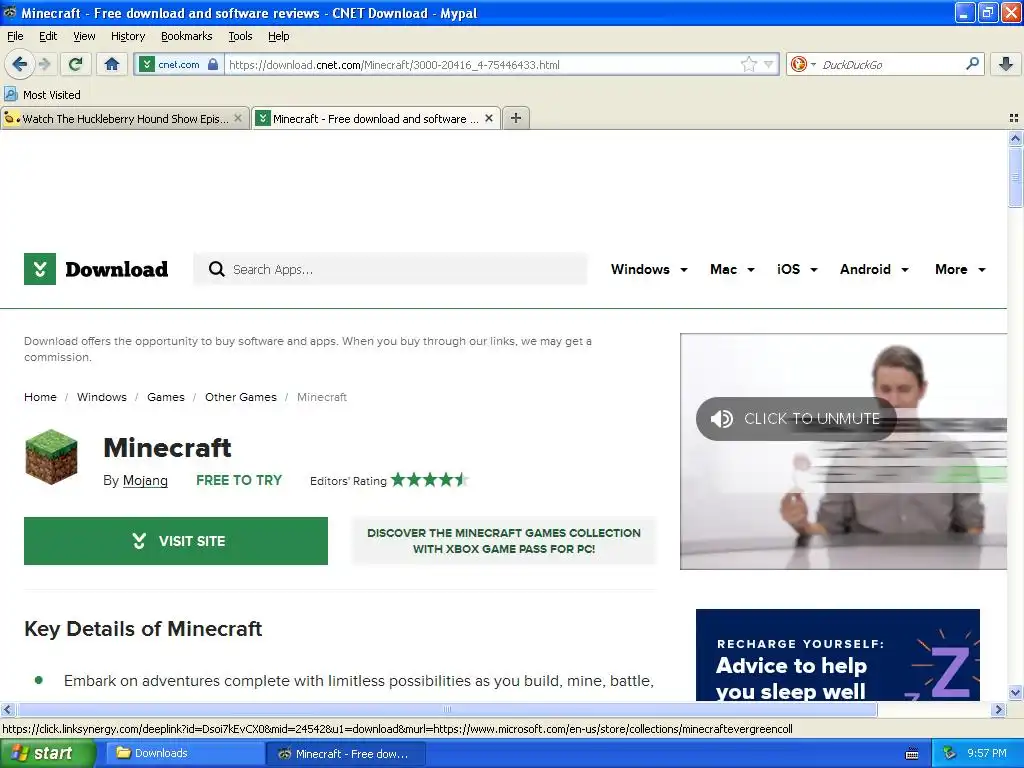The width and height of the screenshot is (1024, 768).
Task: Open the History menu
Action: tap(128, 36)
